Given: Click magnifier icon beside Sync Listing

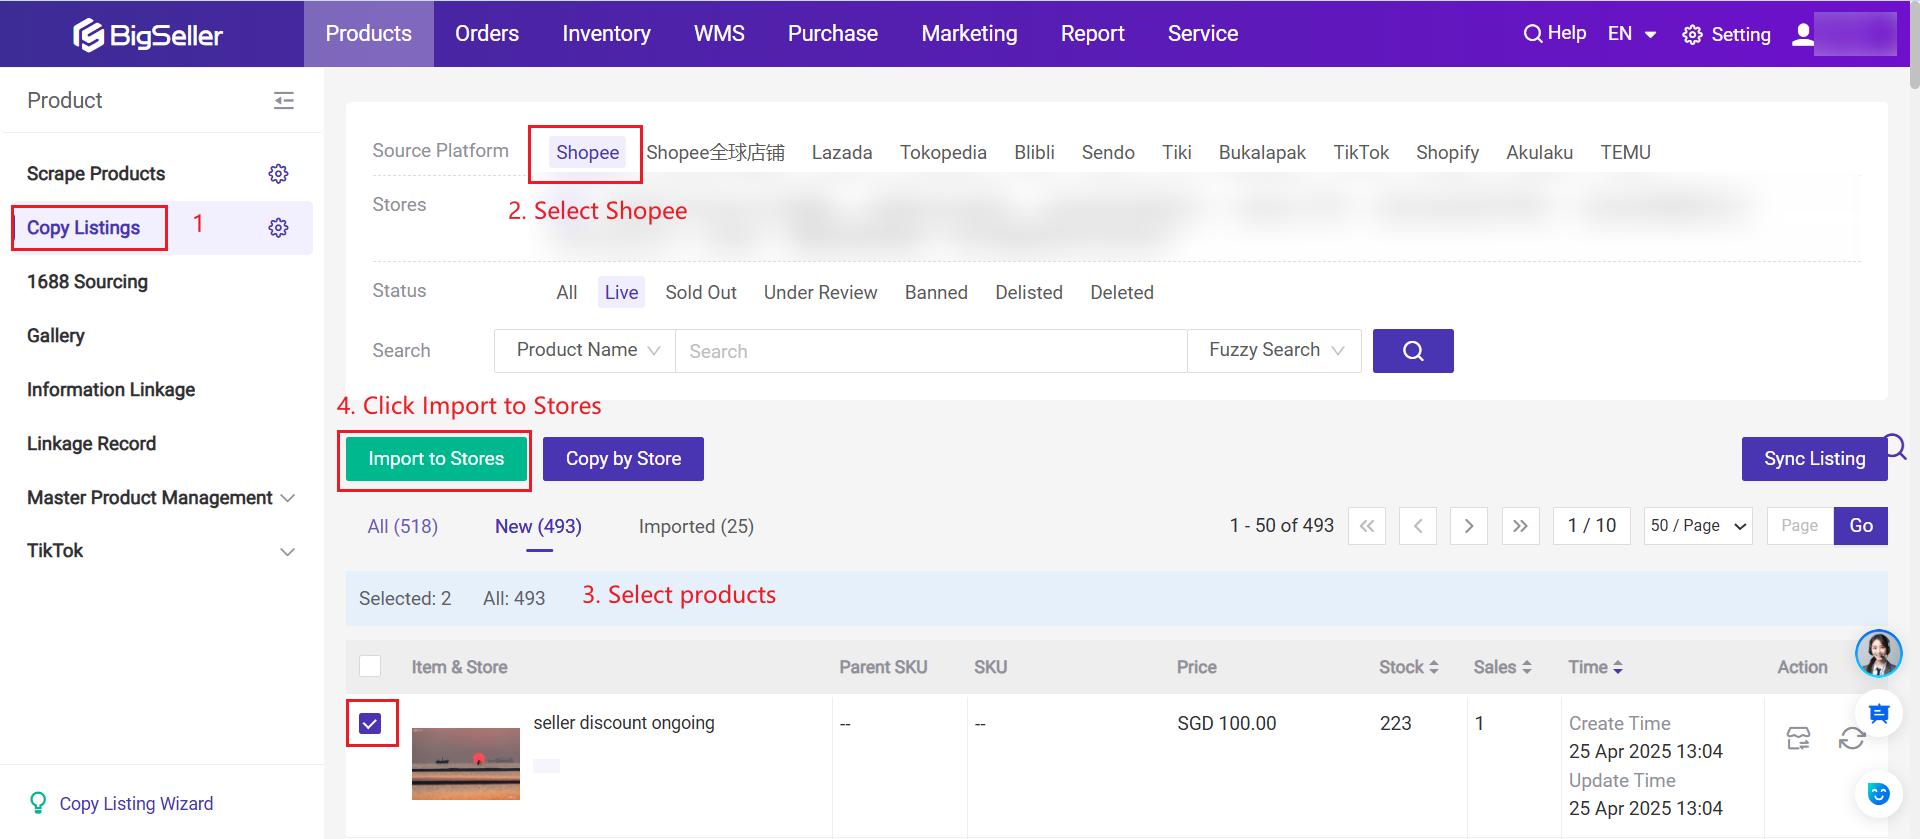Looking at the screenshot, I should tap(1896, 445).
